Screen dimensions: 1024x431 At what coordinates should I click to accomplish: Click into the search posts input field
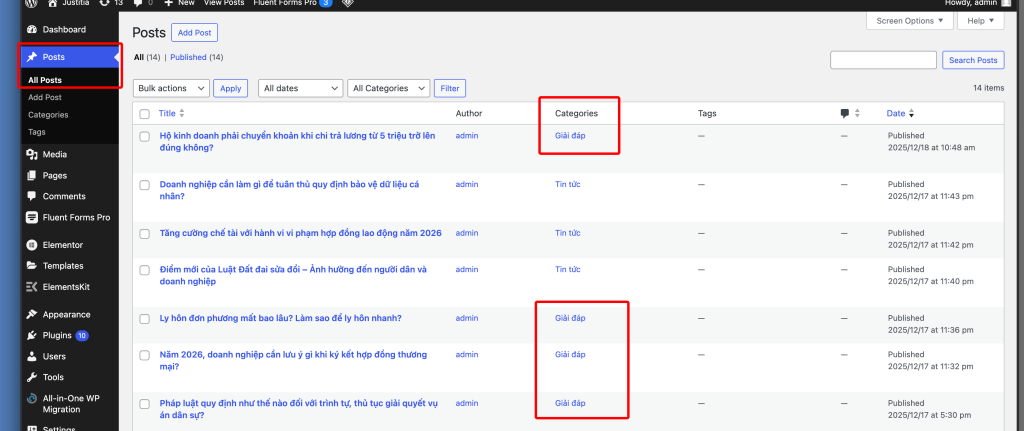tap(883, 60)
